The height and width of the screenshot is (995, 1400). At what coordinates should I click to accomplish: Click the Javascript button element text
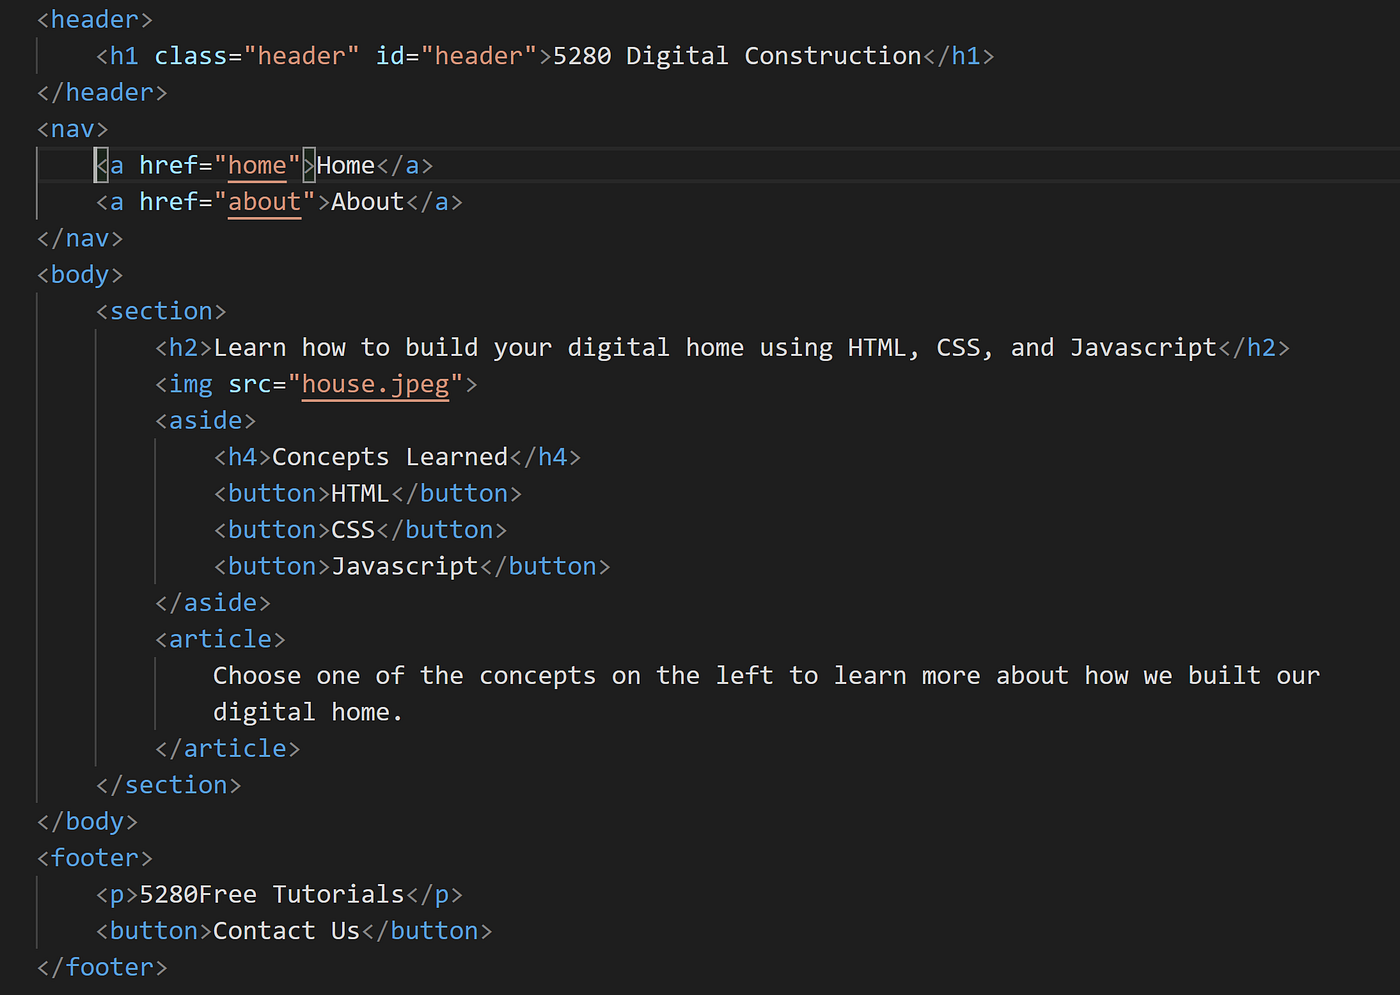tap(404, 566)
